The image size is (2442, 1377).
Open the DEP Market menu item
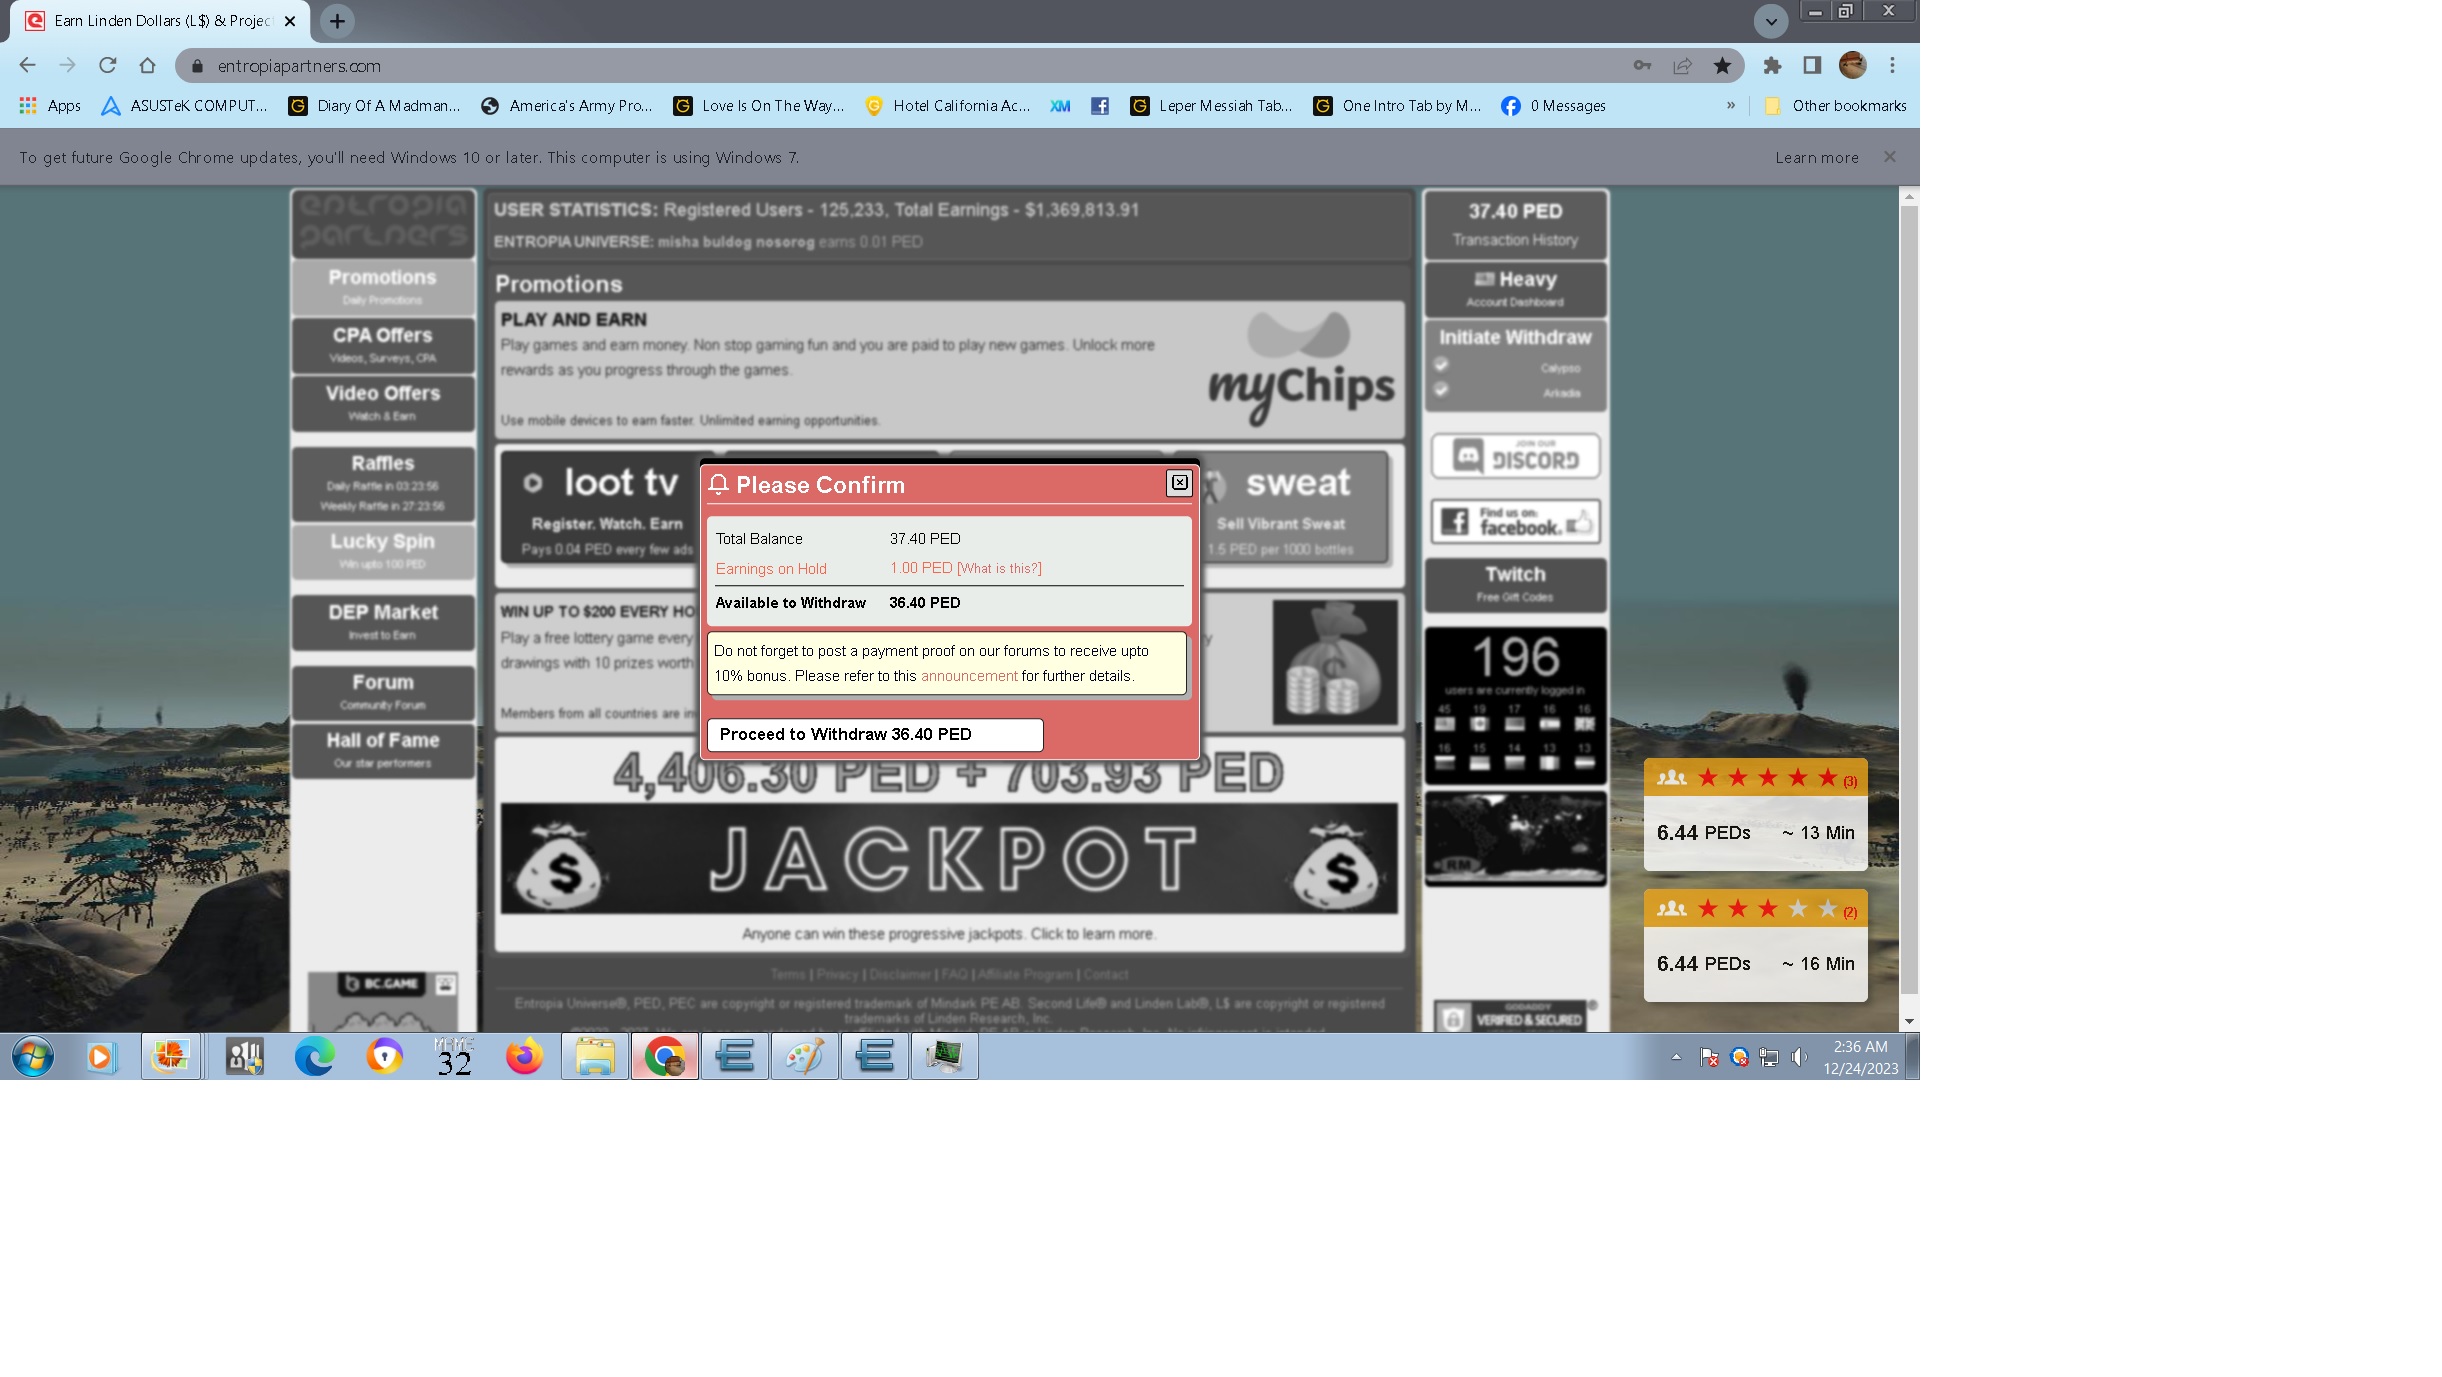382,621
